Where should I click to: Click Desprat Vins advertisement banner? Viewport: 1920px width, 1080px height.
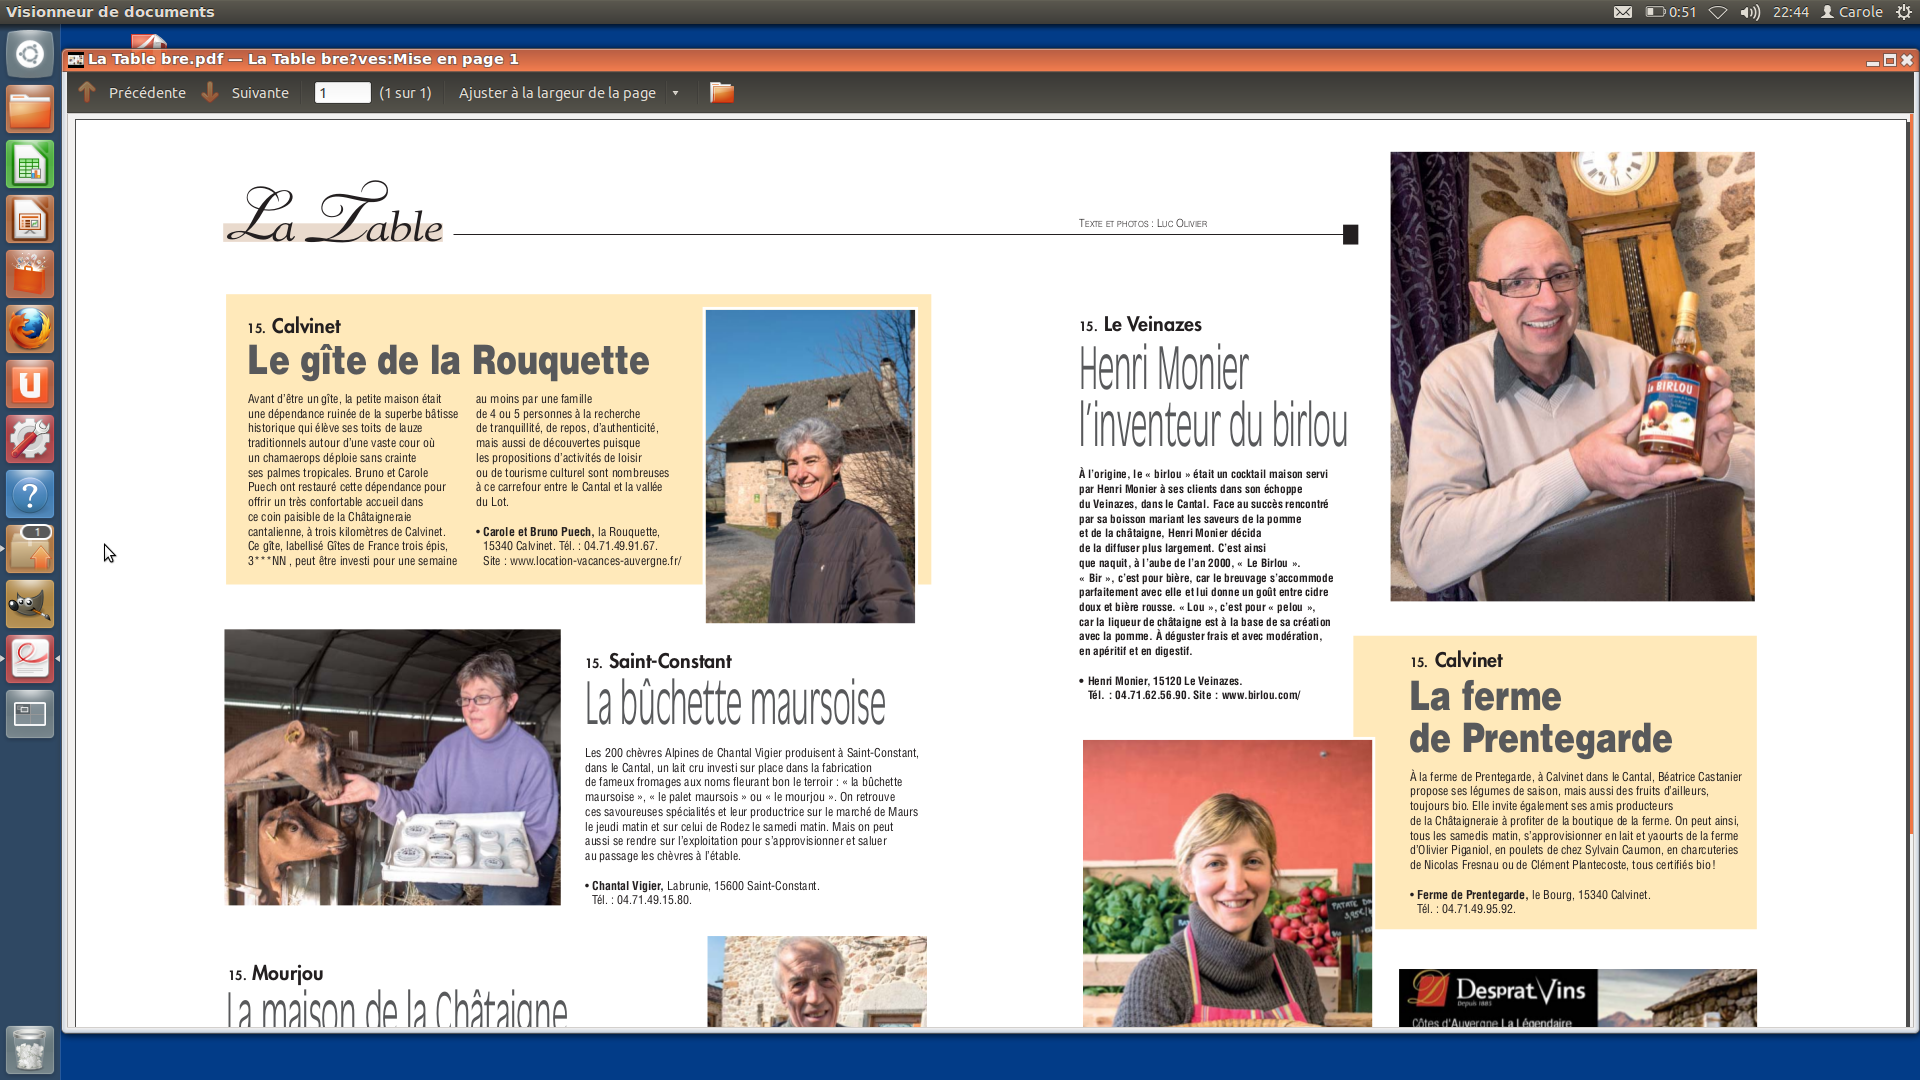(x=1577, y=998)
